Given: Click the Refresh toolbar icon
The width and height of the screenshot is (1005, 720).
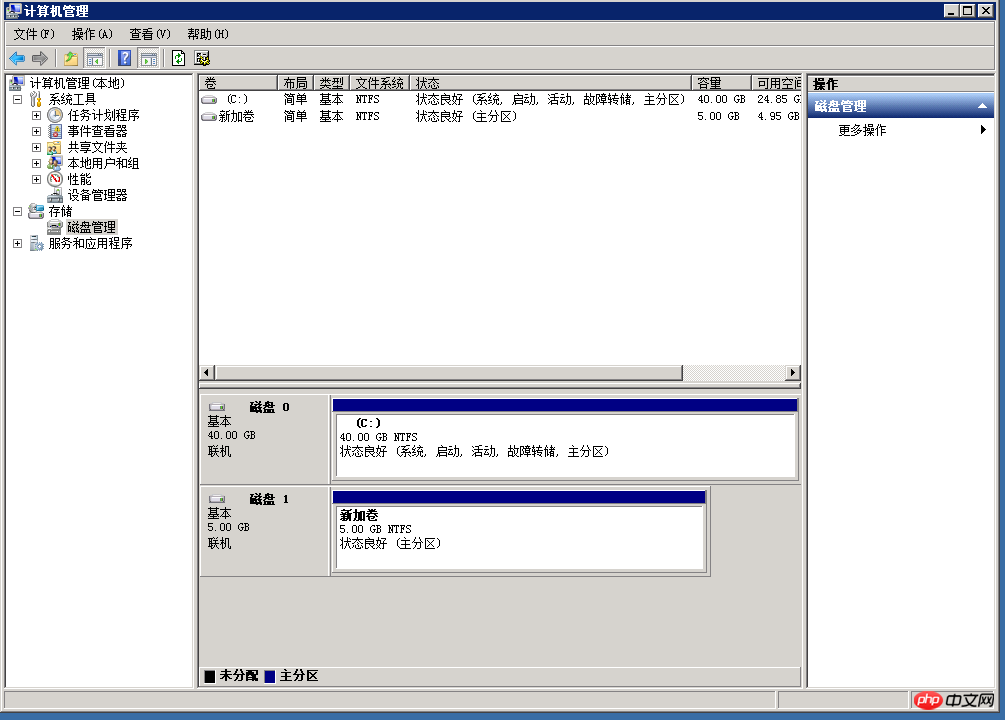Looking at the screenshot, I should coord(178,59).
